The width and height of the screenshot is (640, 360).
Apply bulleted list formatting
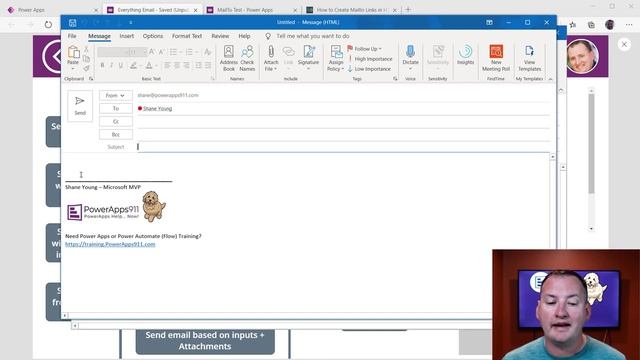pos(173,52)
